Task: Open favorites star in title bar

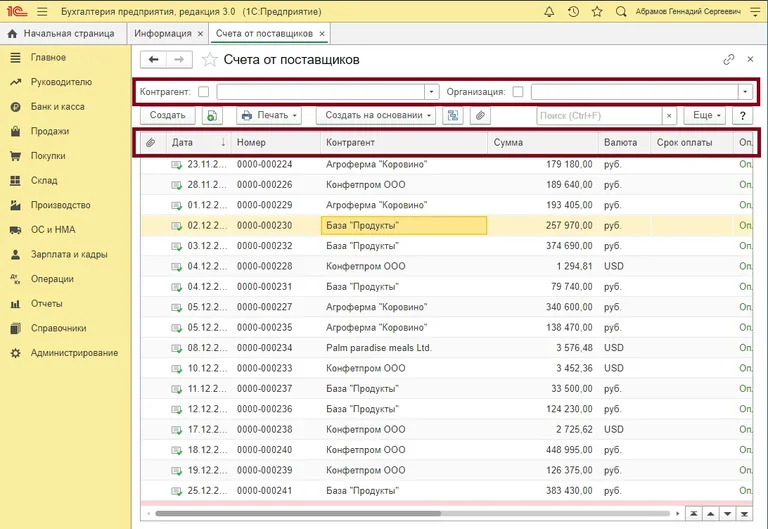Action: 597,11
